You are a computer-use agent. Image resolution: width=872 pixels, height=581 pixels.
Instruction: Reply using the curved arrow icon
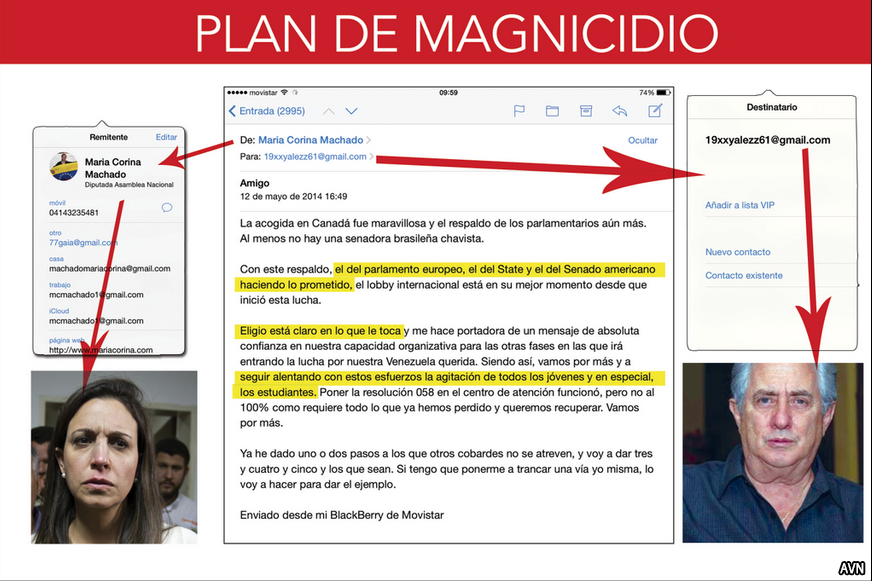[x=620, y=111]
